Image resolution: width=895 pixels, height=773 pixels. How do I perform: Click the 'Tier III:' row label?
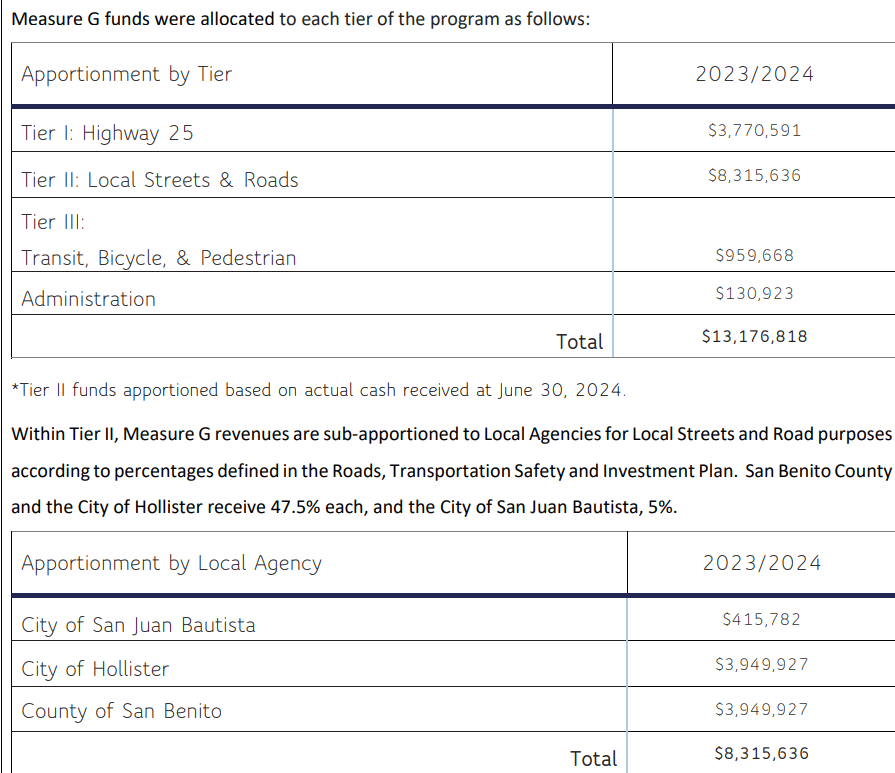point(53,221)
